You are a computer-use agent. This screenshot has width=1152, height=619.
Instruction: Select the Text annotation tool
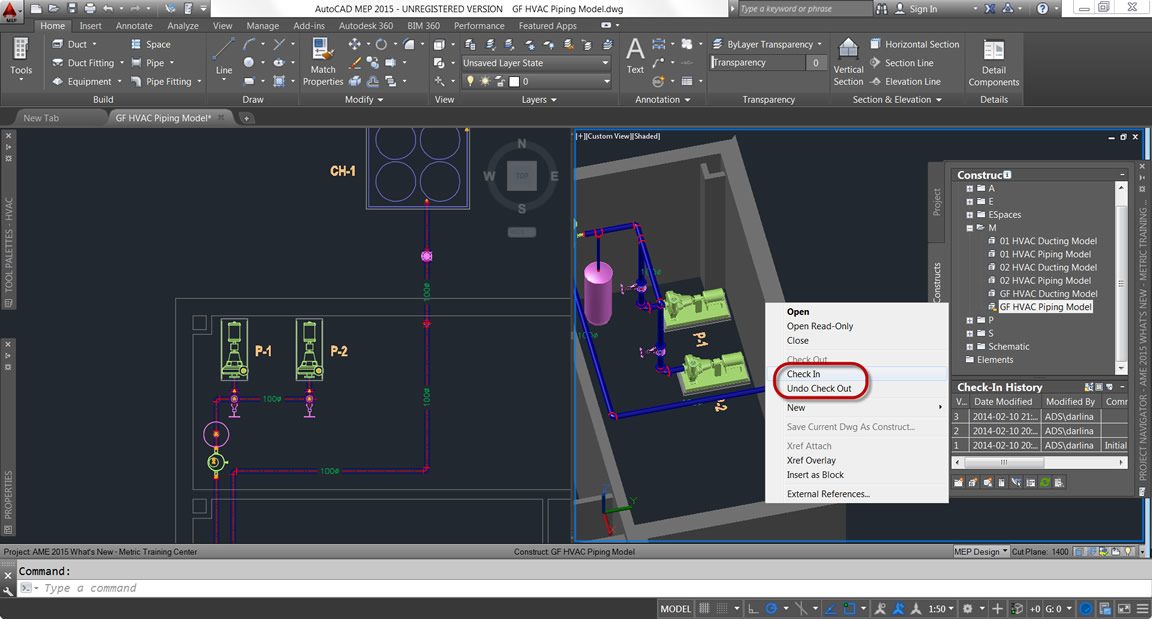[635, 56]
